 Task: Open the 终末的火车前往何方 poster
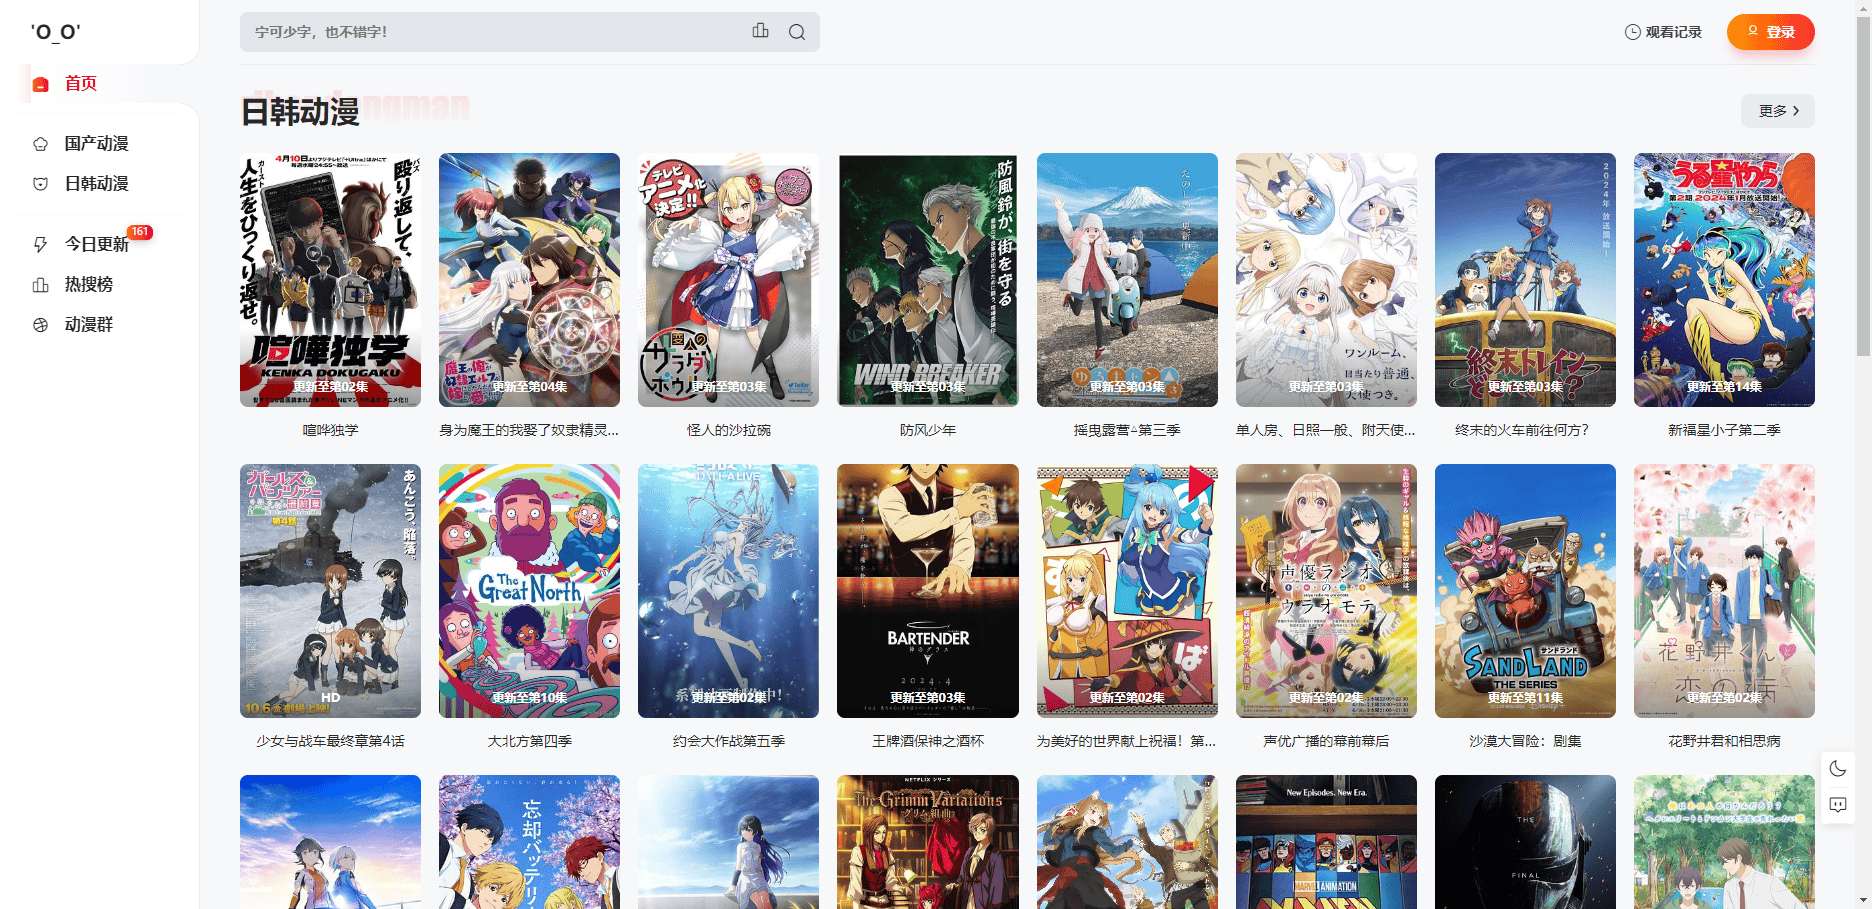point(1525,280)
